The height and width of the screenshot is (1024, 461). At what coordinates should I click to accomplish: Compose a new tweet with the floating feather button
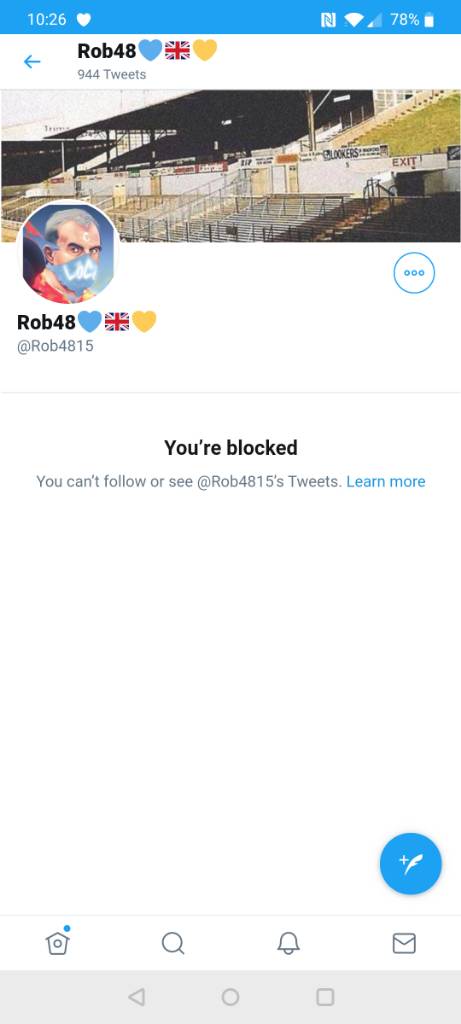tap(411, 863)
